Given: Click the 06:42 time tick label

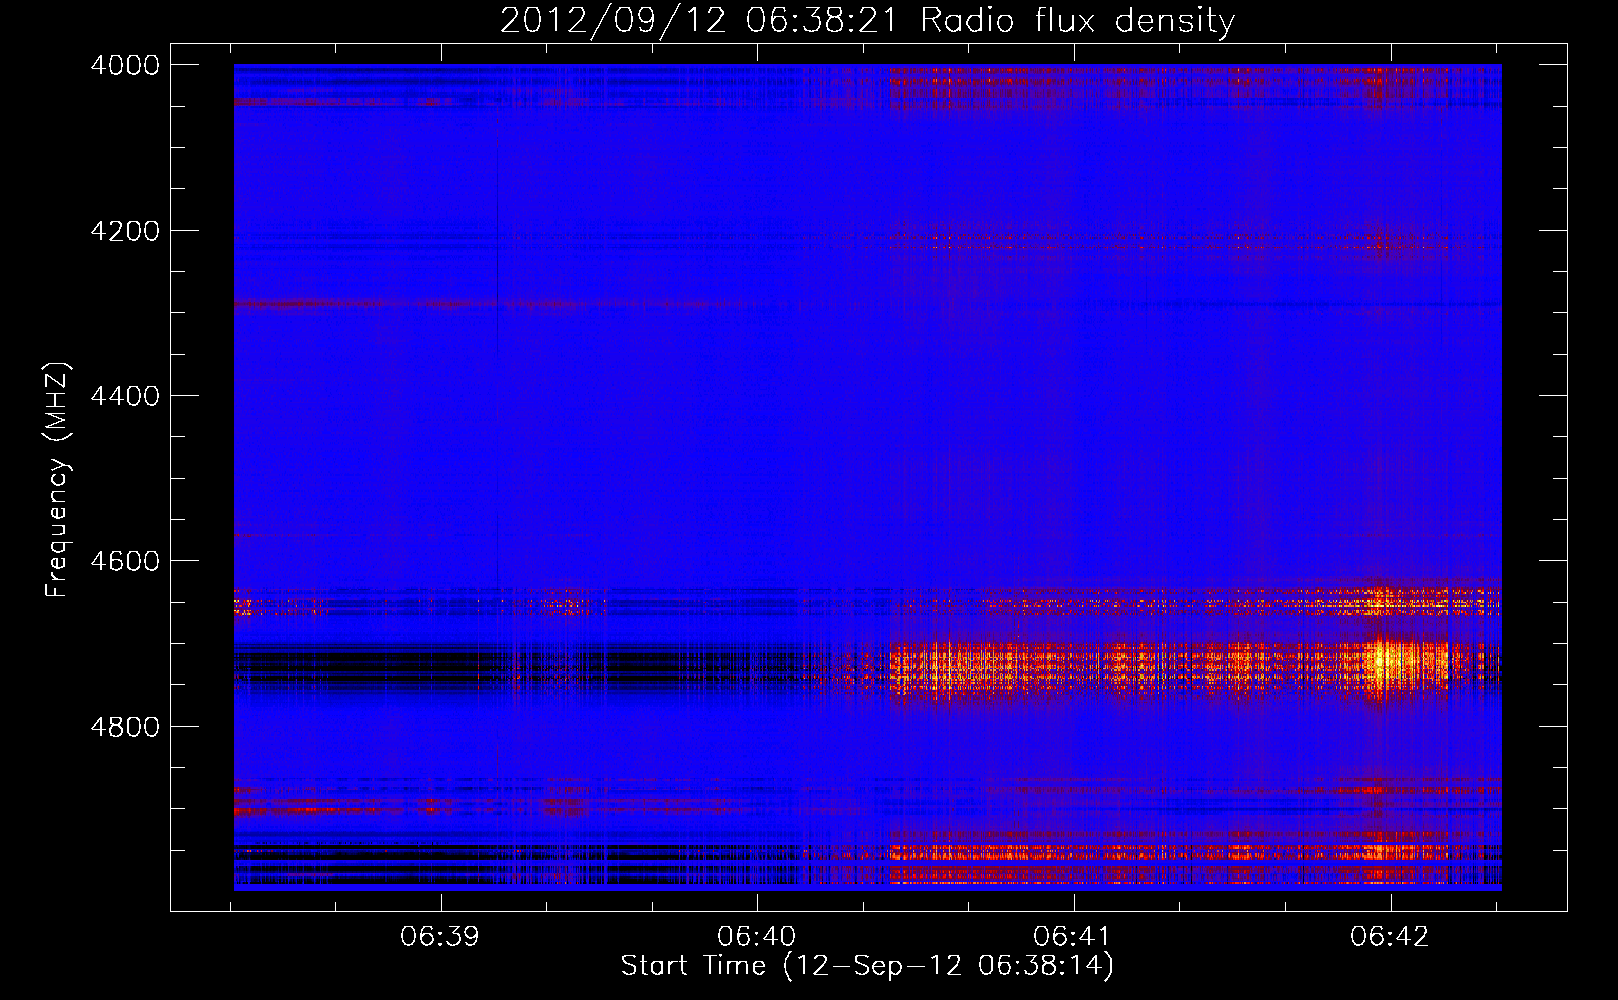Looking at the screenshot, I should coord(1390,937).
